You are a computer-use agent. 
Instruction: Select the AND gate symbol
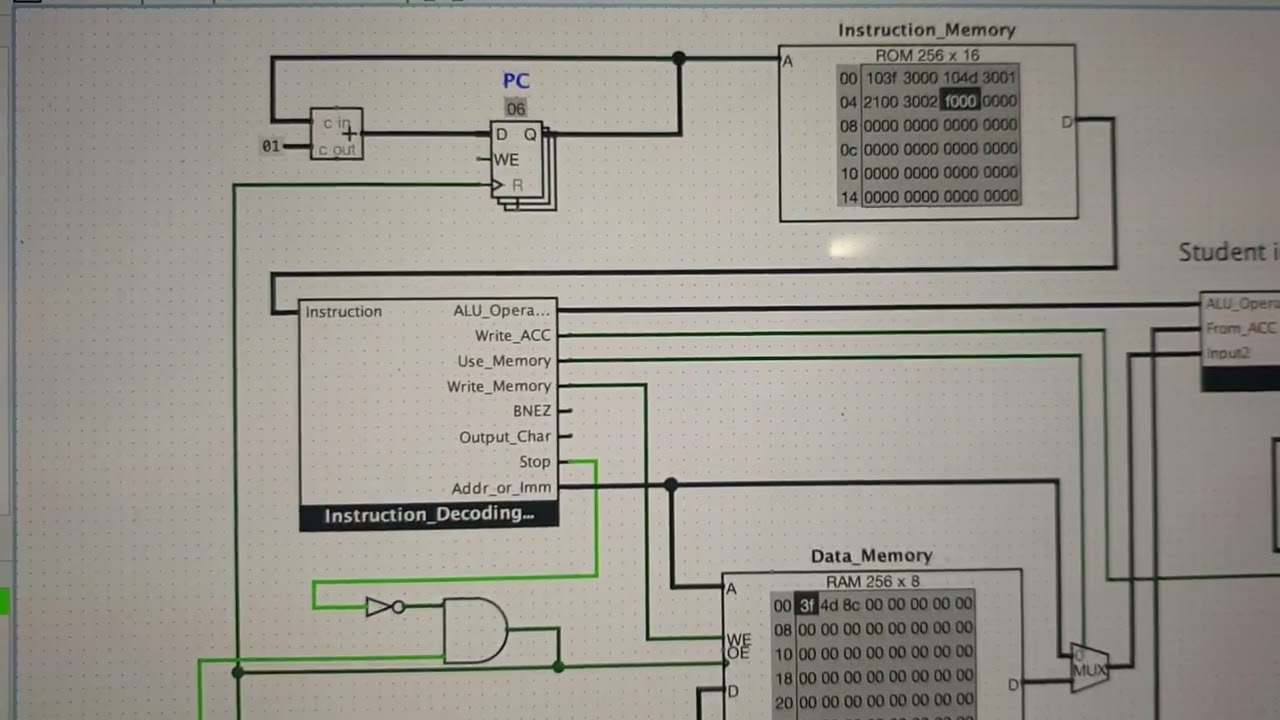point(475,630)
